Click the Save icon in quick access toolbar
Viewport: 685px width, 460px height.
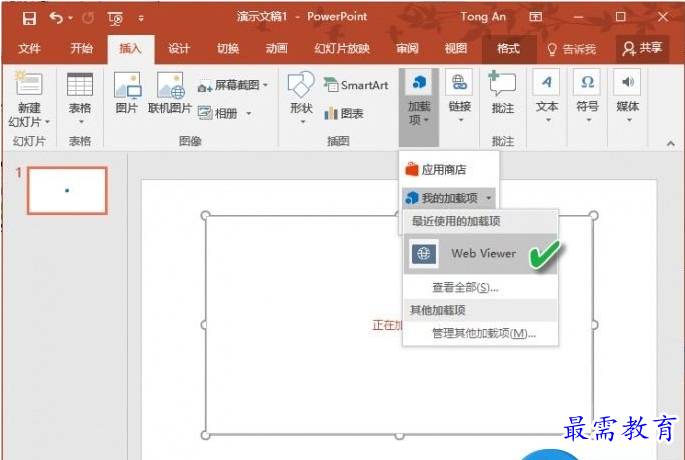pyautogui.click(x=29, y=18)
